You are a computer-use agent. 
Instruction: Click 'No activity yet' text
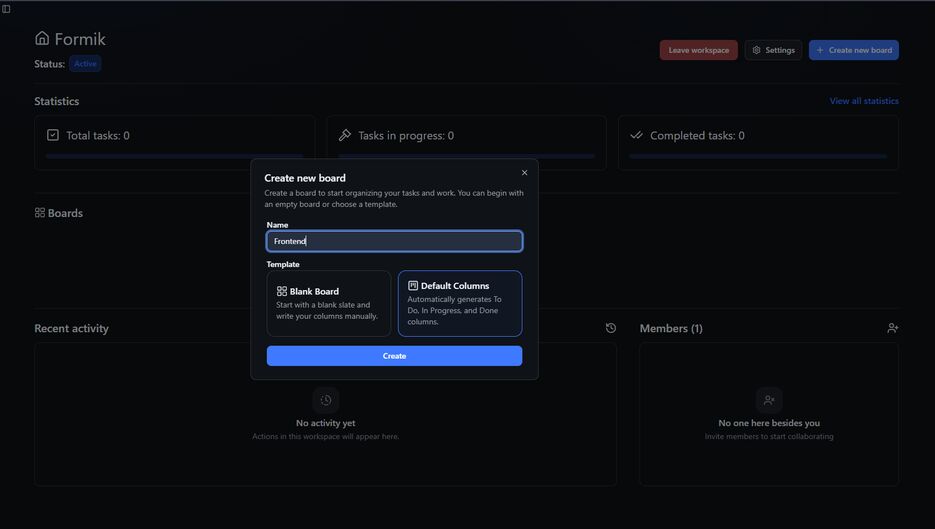326,423
